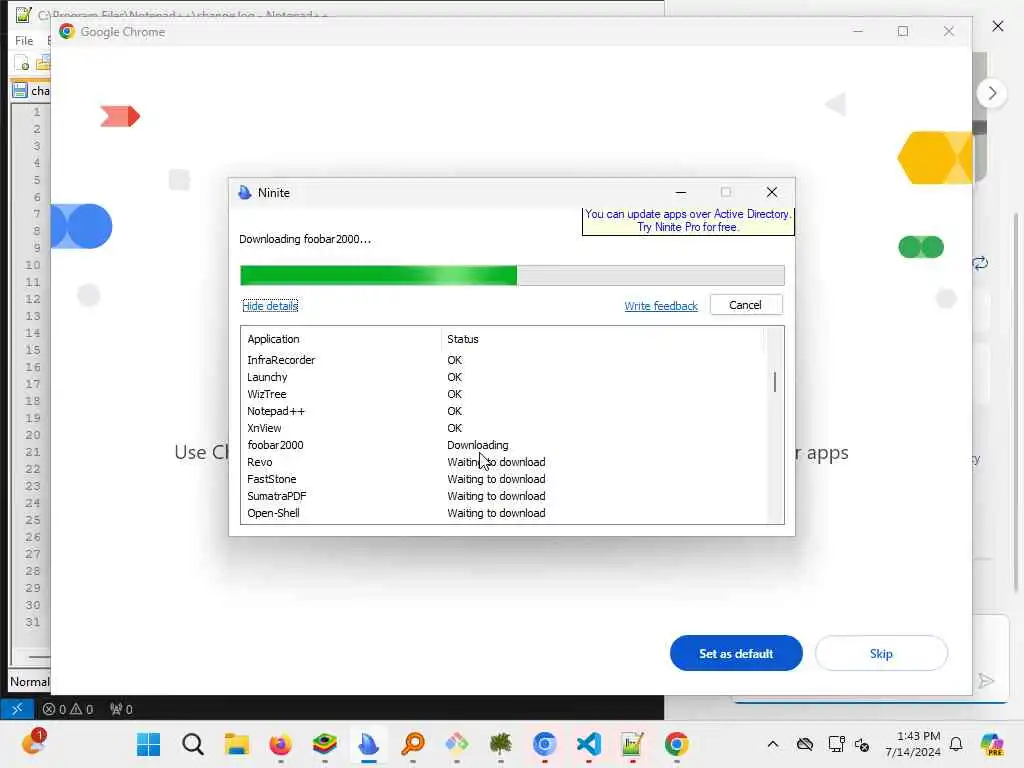The image size is (1024, 768).
Task: Select the Notepad++ row in Ninite list
Action: 503,411
